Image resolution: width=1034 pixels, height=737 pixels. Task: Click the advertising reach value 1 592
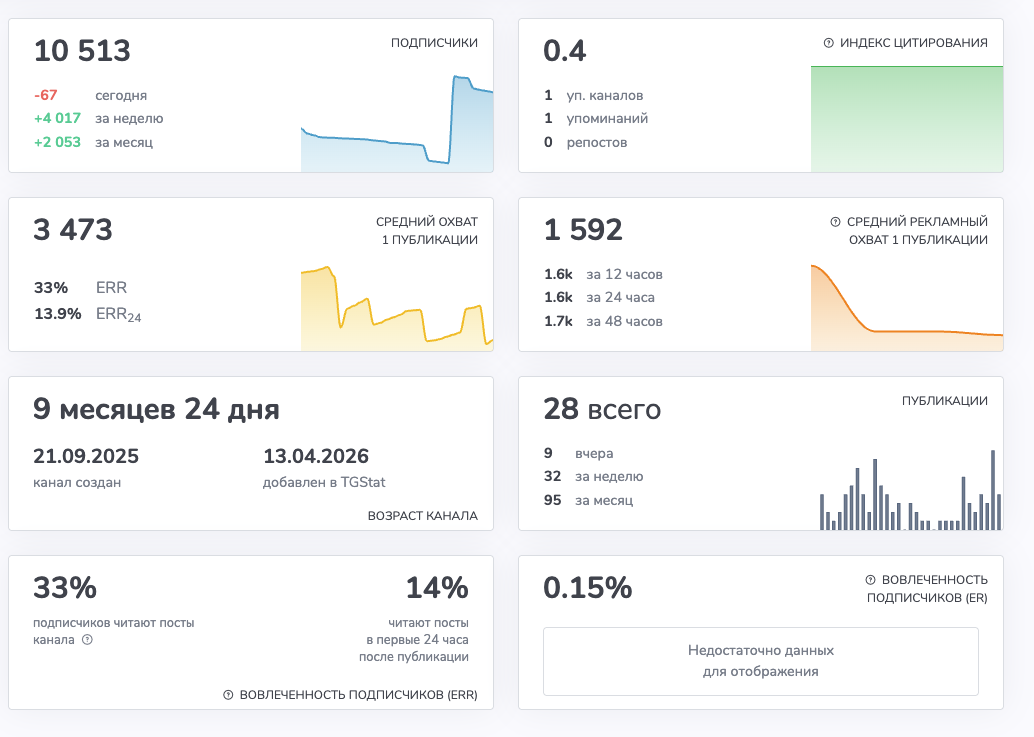coord(583,229)
